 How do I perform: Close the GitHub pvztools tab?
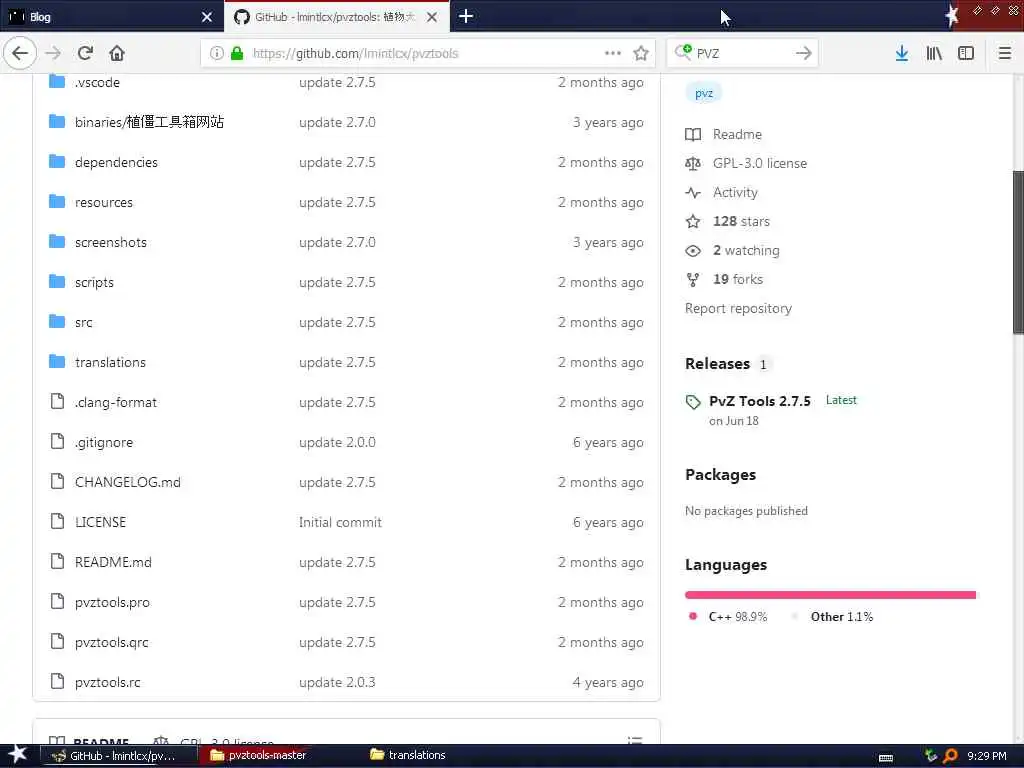432,17
